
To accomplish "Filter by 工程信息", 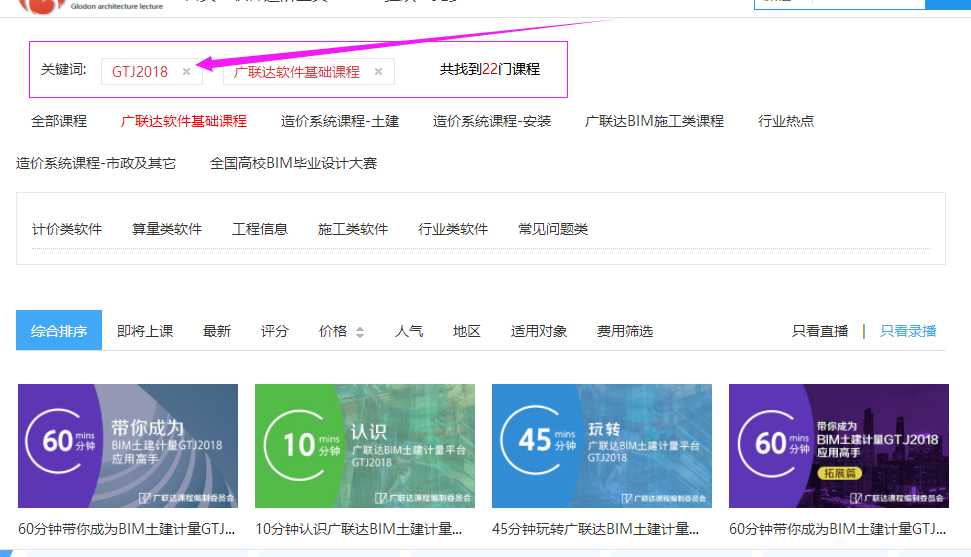I will (x=260, y=229).
